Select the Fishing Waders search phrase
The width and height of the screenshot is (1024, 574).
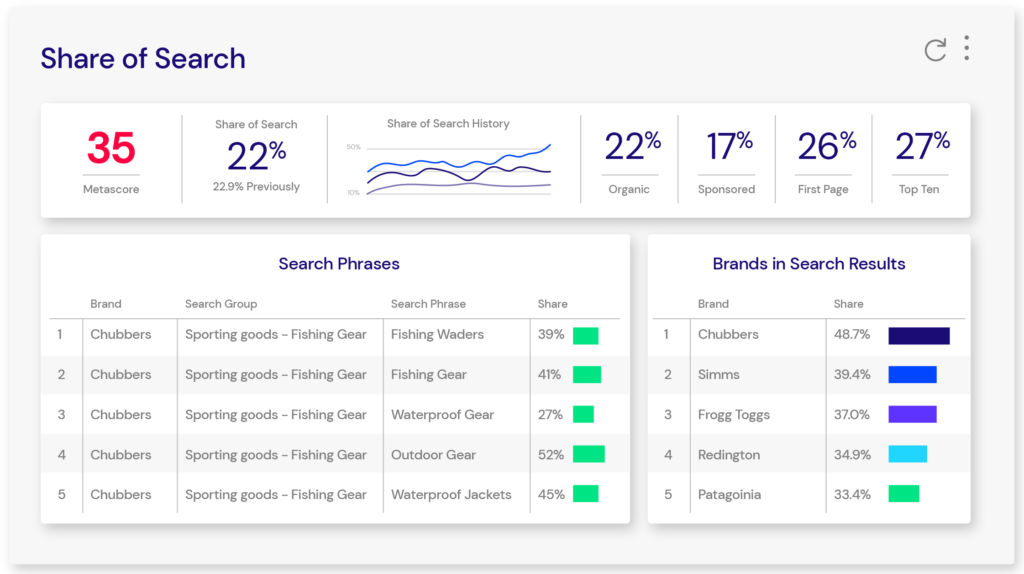(x=438, y=334)
